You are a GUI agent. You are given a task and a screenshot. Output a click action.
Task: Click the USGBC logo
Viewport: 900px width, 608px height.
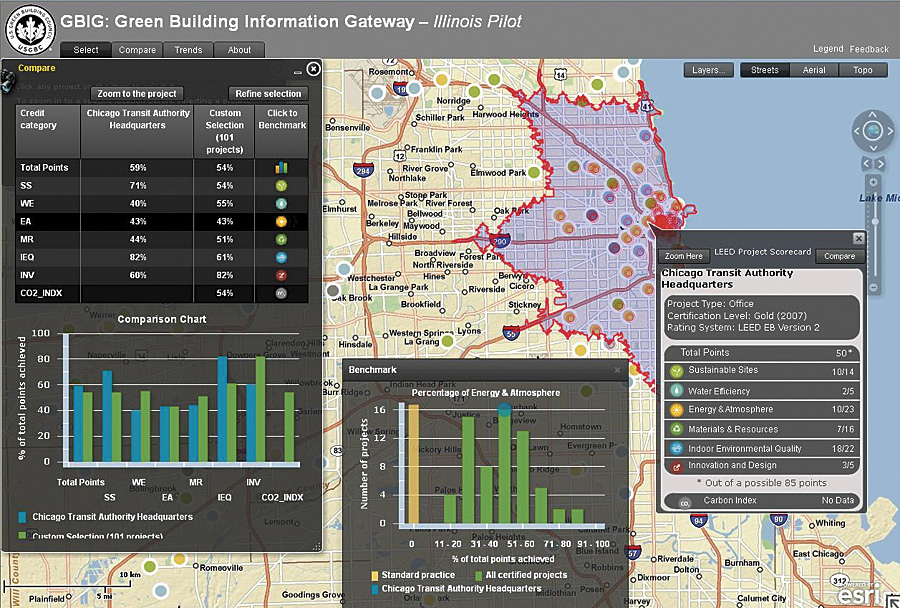[x=29, y=30]
